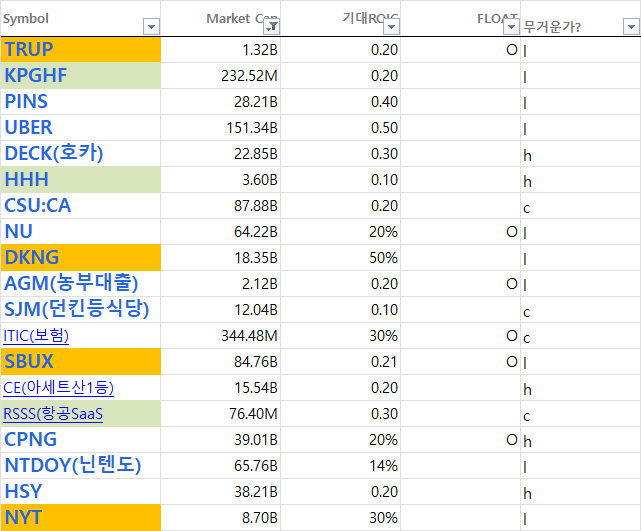Viewport: 641px width, 531px height.
Task: Open the CE(아세트산1등) hyperlink
Action: pyautogui.click(x=58, y=388)
